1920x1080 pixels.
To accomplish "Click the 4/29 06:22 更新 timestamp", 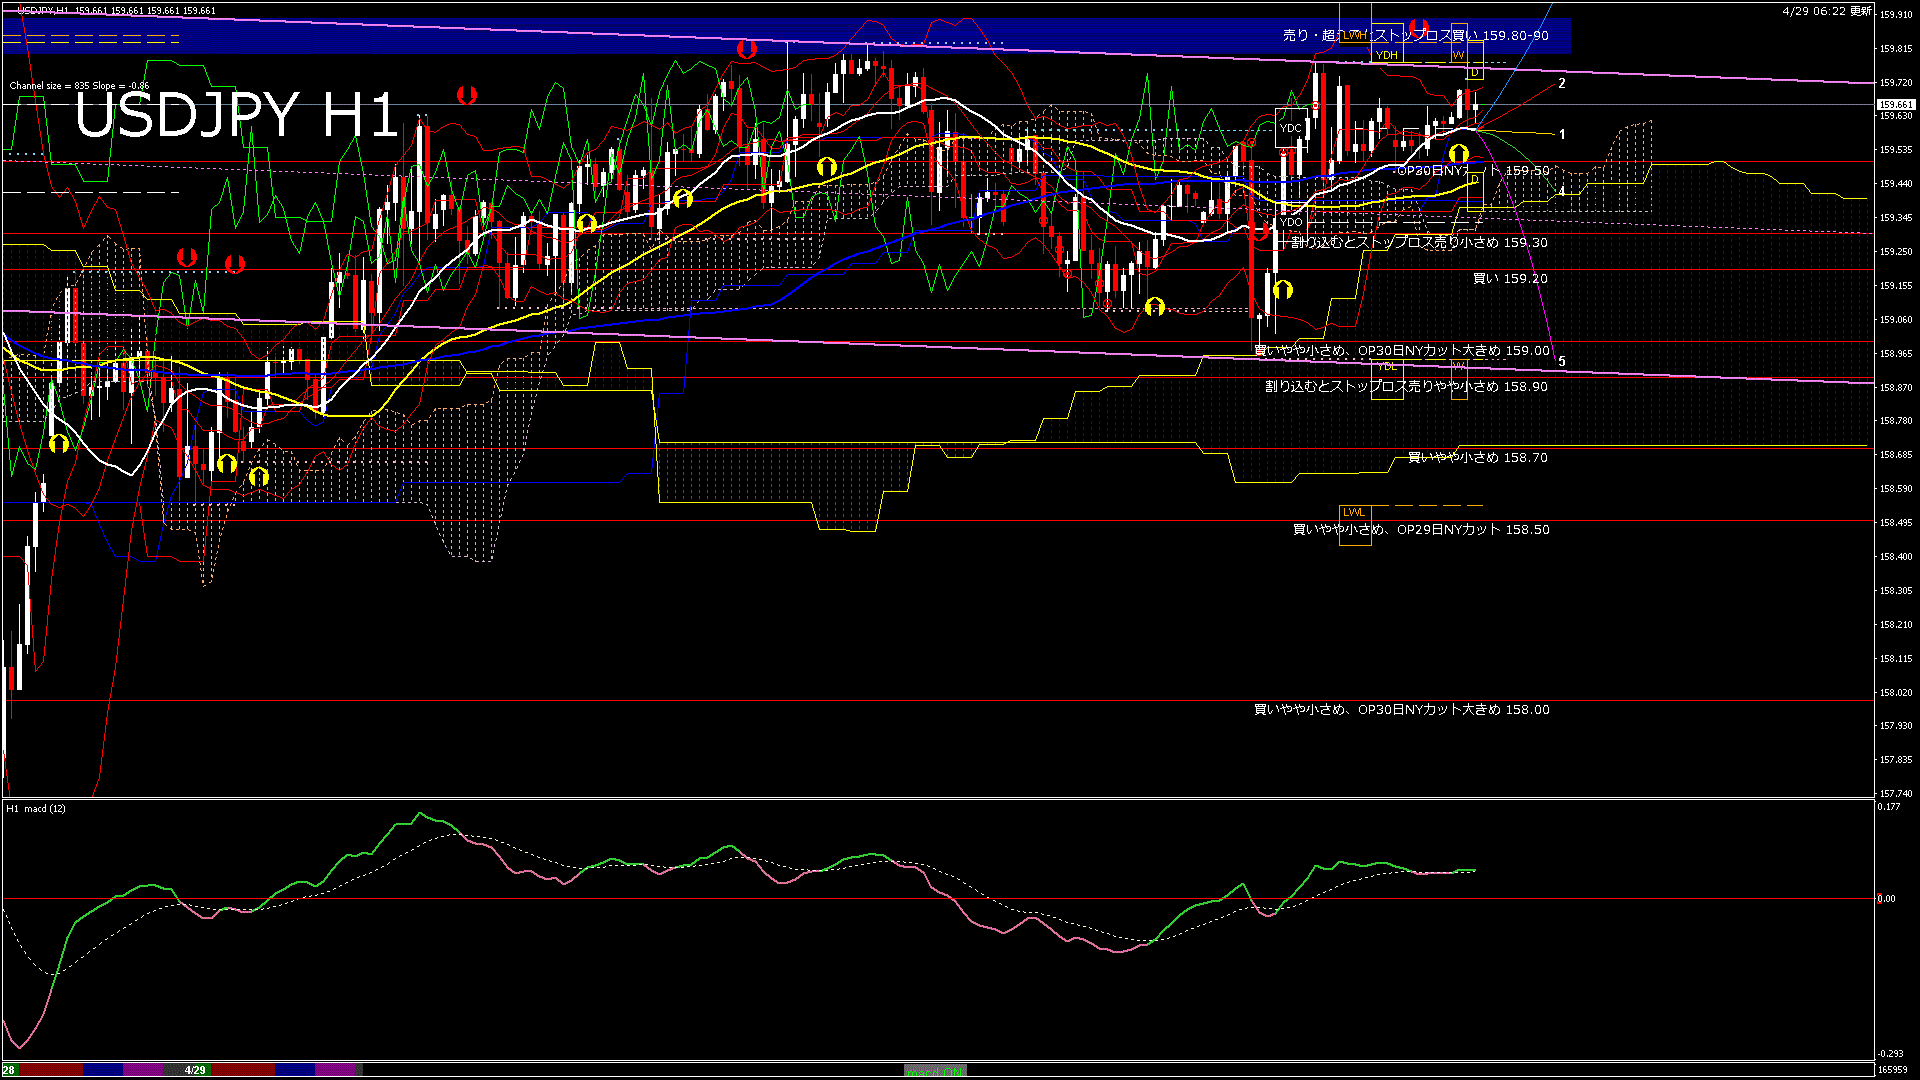I will coord(1826,11).
